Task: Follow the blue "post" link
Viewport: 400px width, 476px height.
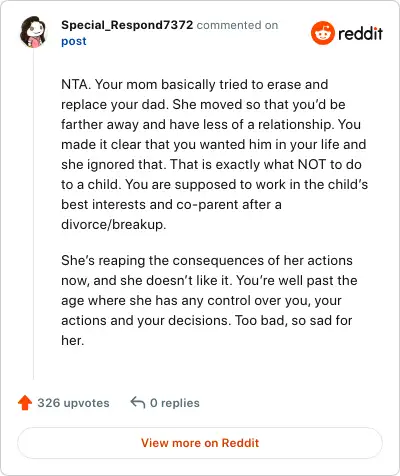Action: (x=74, y=41)
